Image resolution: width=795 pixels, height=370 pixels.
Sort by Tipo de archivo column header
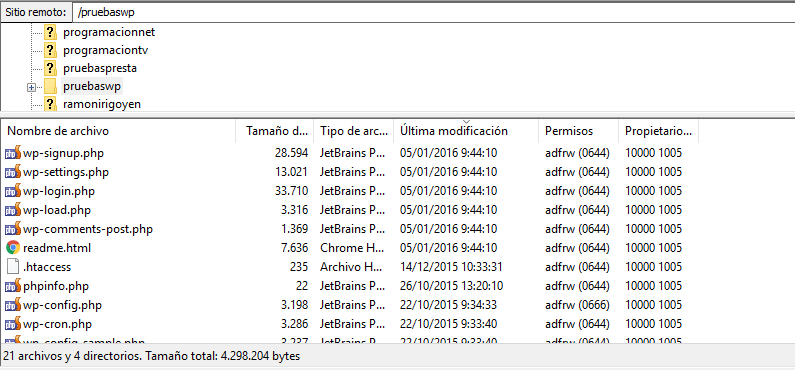click(x=354, y=131)
